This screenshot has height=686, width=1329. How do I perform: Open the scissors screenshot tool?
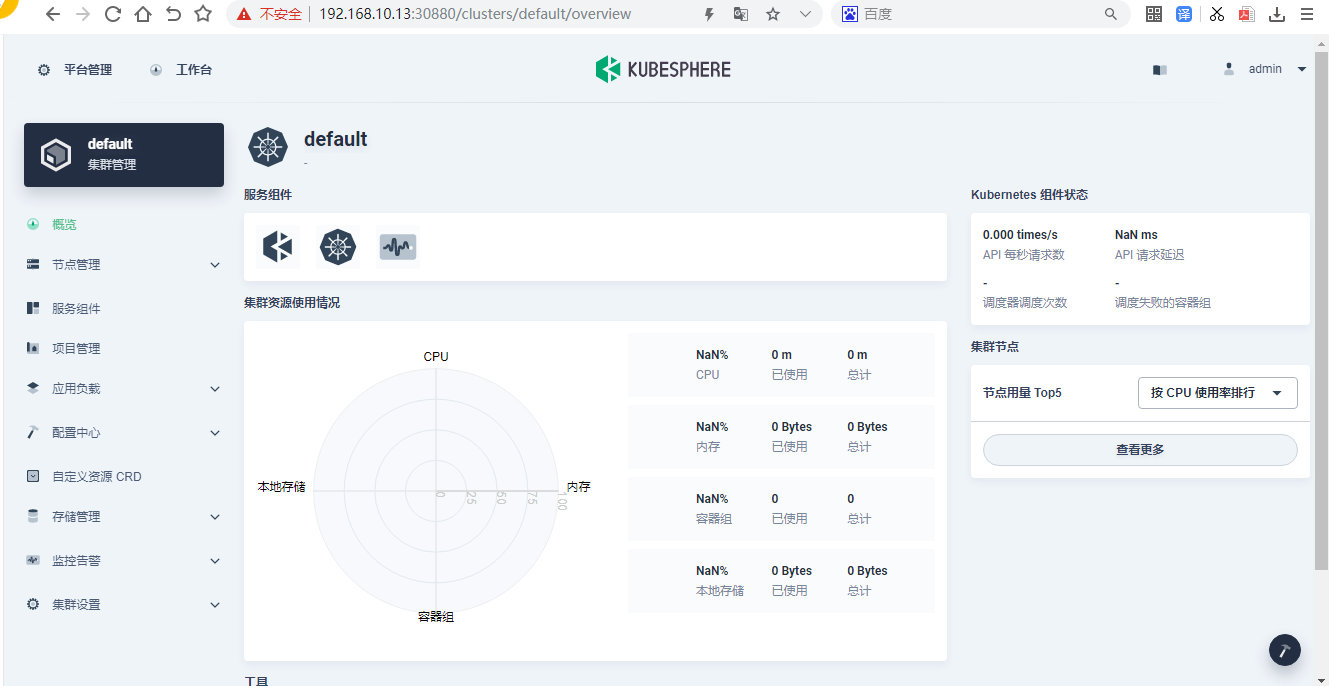[x=1217, y=14]
